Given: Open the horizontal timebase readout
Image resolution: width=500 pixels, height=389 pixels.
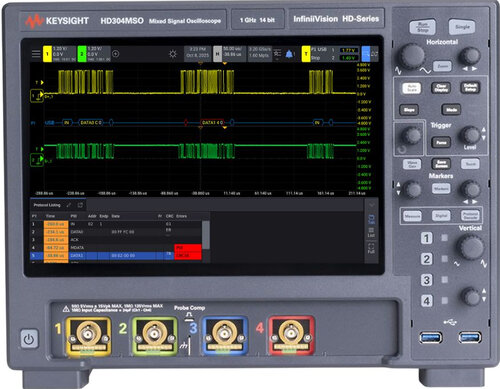Looking at the screenshot, I should [x=234, y=54].
